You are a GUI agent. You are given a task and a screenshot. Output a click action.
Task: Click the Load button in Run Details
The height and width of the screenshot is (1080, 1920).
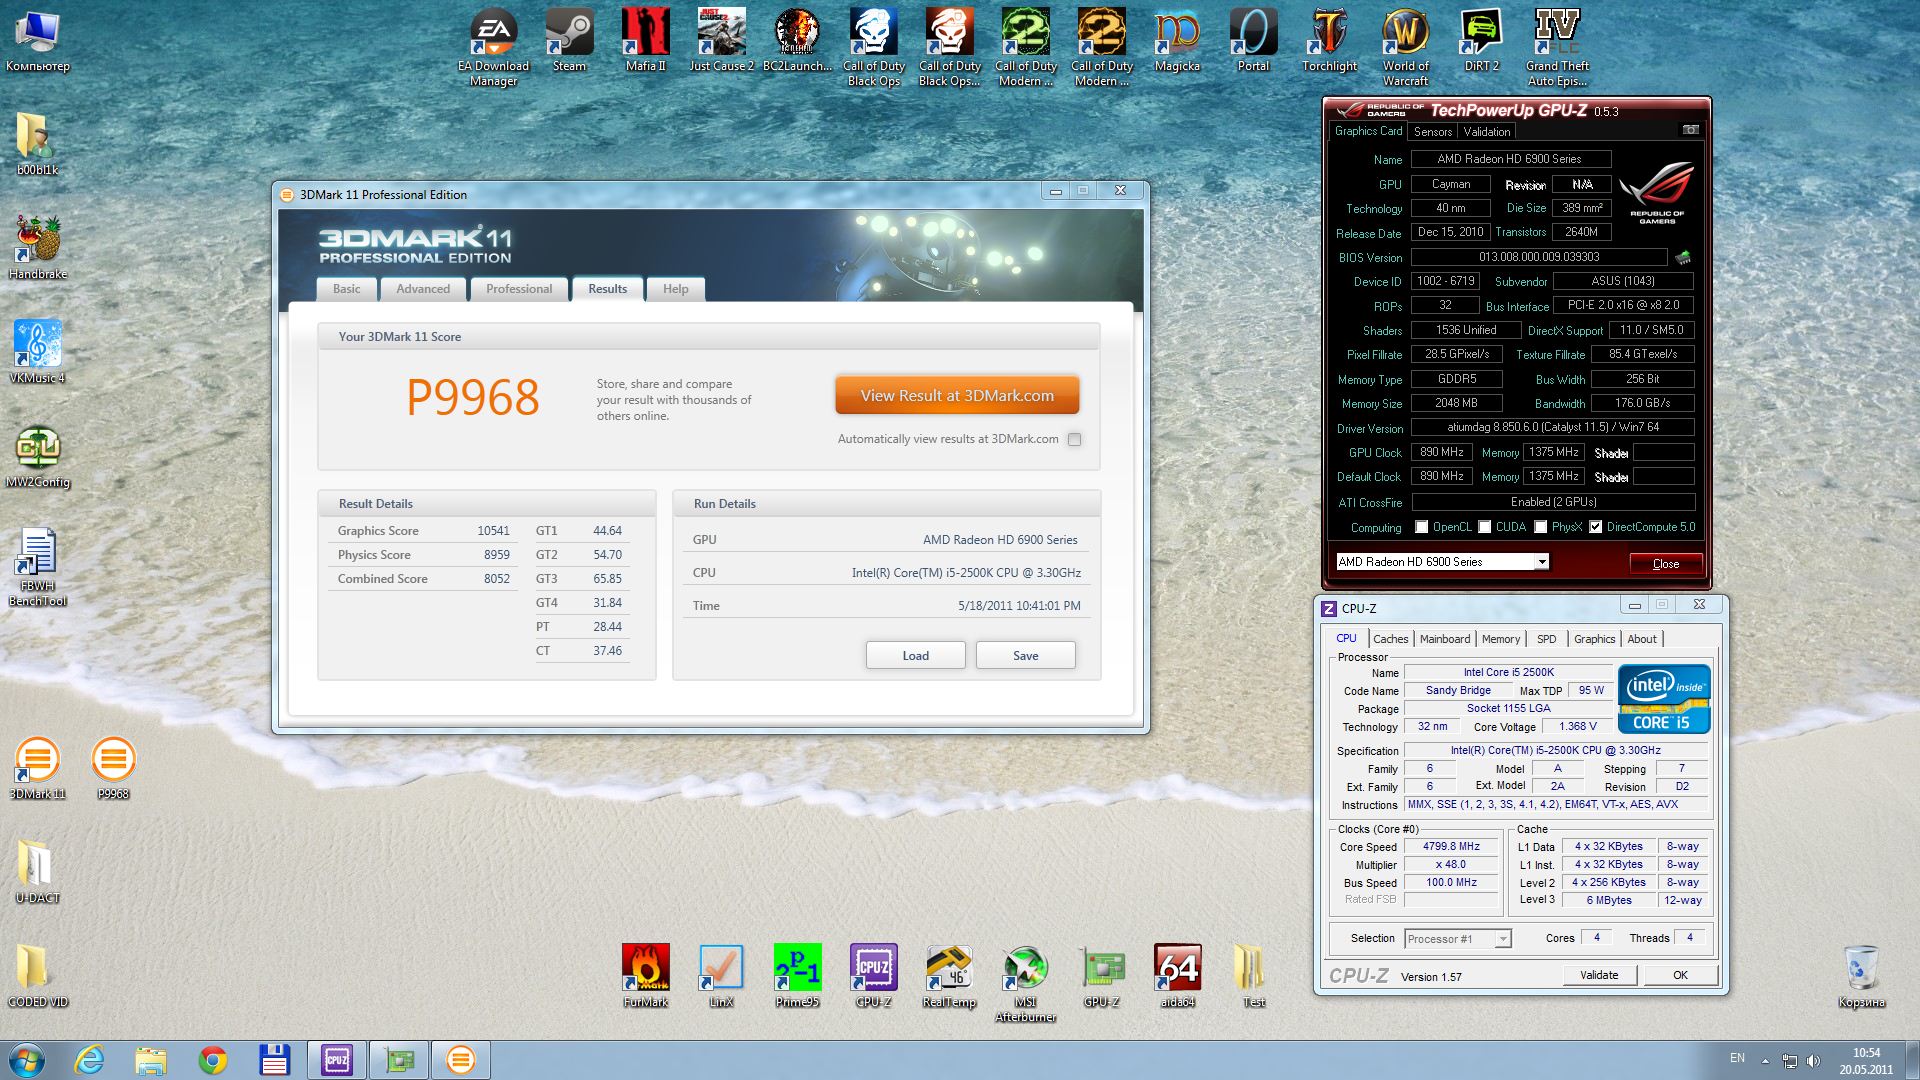click(916, 656)
